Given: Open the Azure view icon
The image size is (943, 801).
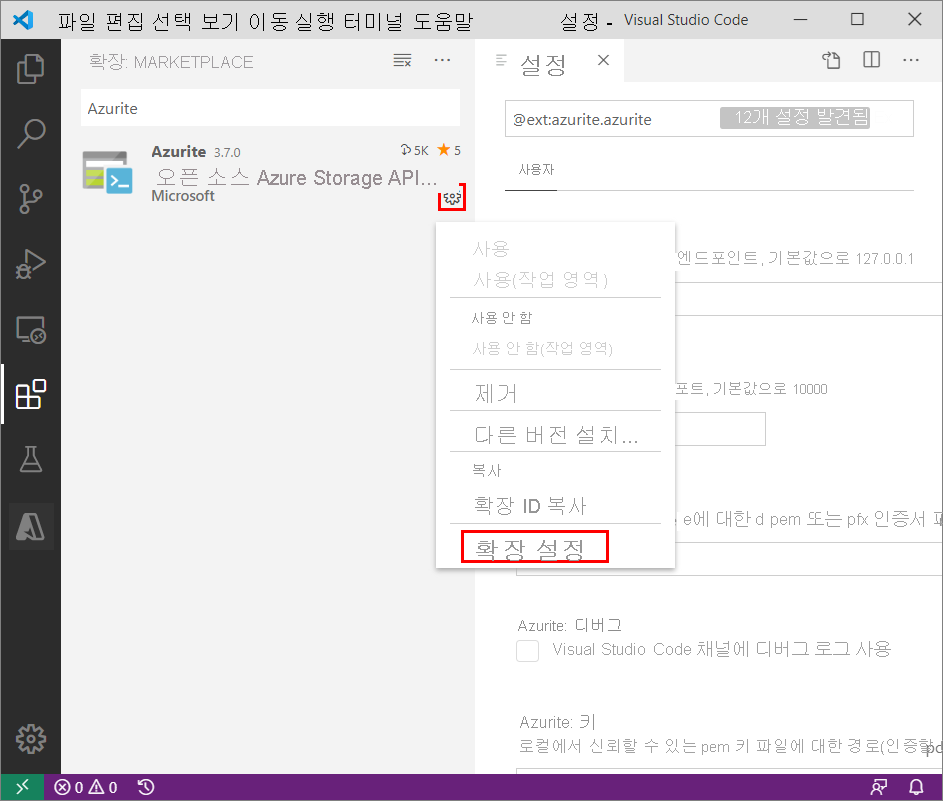Looking at the screenshot, I should (31, 526).
